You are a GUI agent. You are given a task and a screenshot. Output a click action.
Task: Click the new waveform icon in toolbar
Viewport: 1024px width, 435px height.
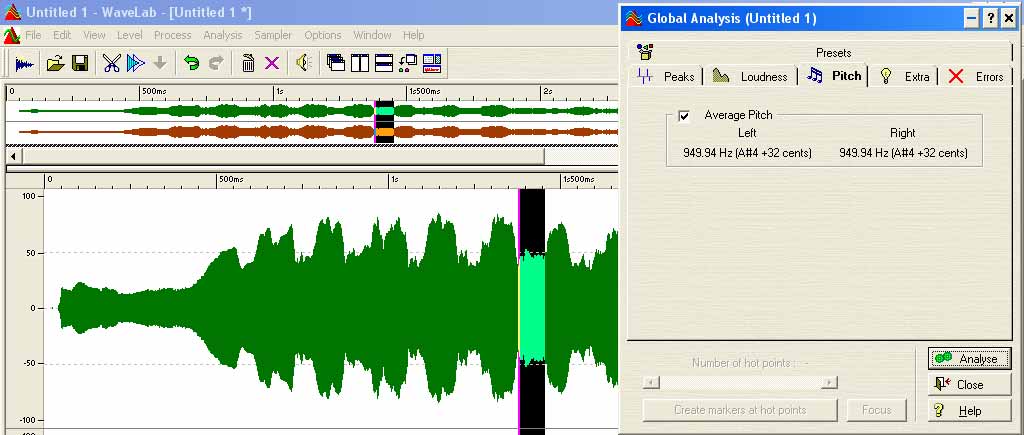(x=24, y=63)
